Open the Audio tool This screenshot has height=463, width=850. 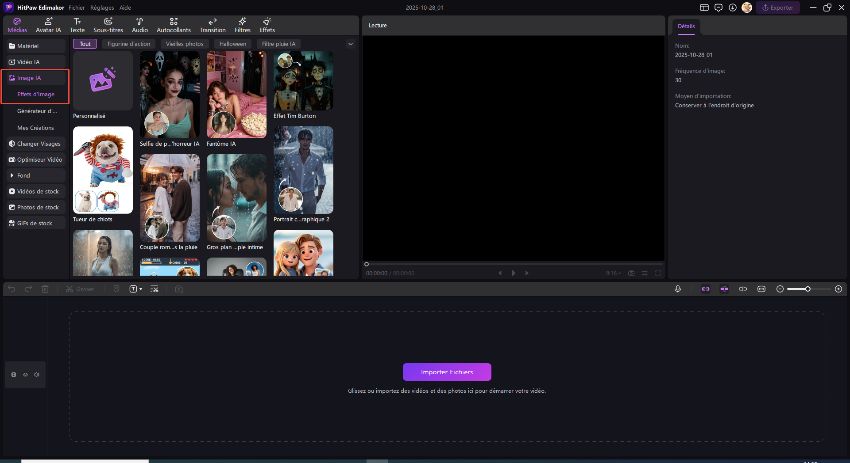[x=140, y=25]
